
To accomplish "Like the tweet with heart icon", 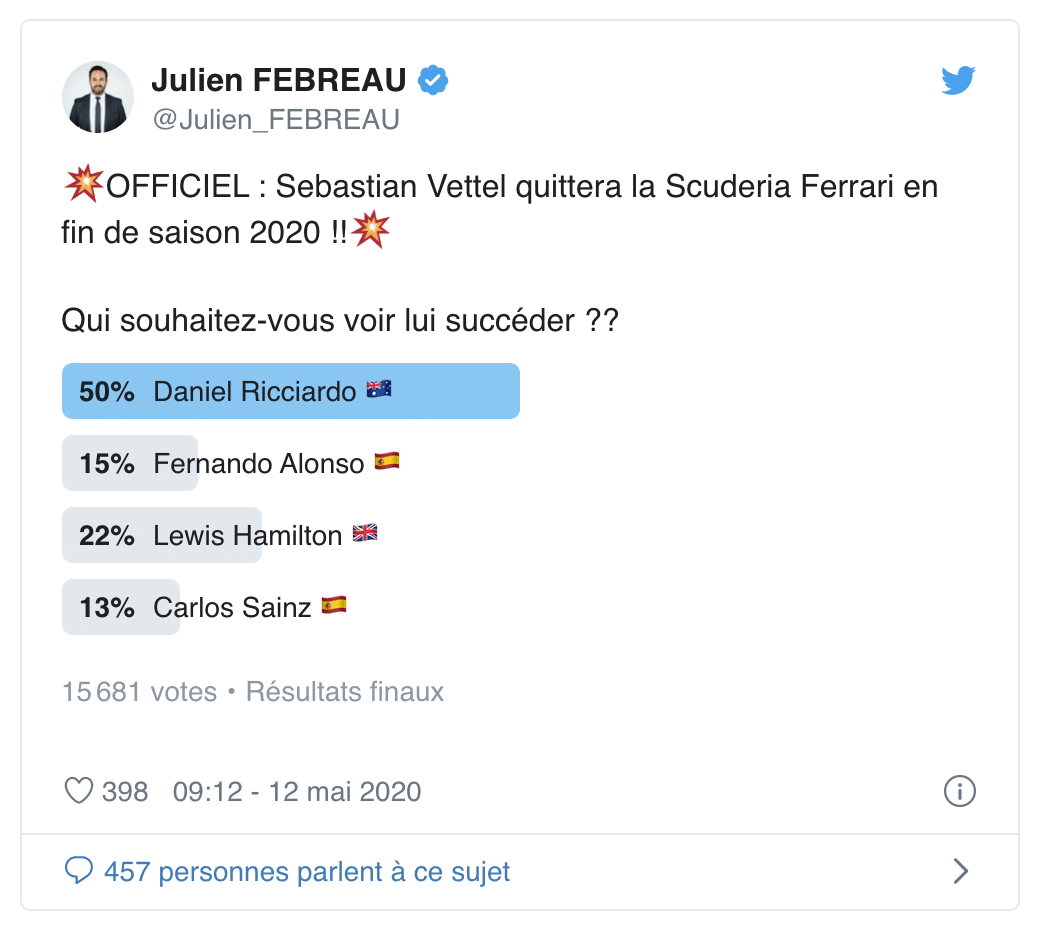I will point(78,791).
